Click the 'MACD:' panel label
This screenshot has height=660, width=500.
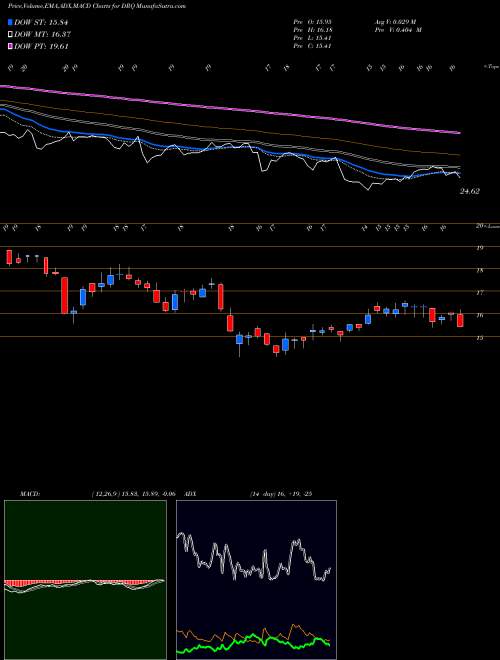(30, 494)
